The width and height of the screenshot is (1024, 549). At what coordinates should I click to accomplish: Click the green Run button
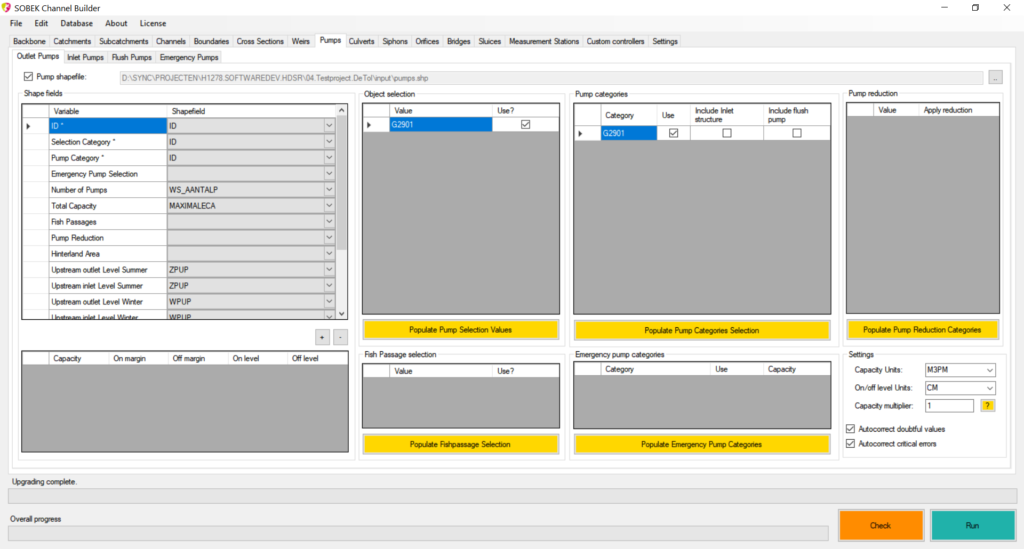pyautogui.click(x=972, y=525)
